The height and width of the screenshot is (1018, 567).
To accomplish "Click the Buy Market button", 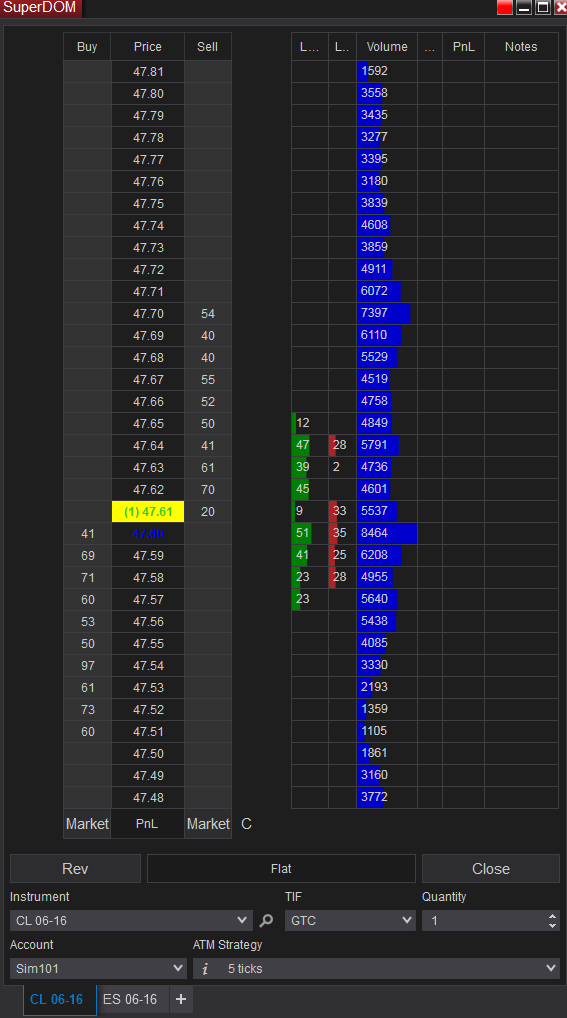I will (x=87, y=824).
